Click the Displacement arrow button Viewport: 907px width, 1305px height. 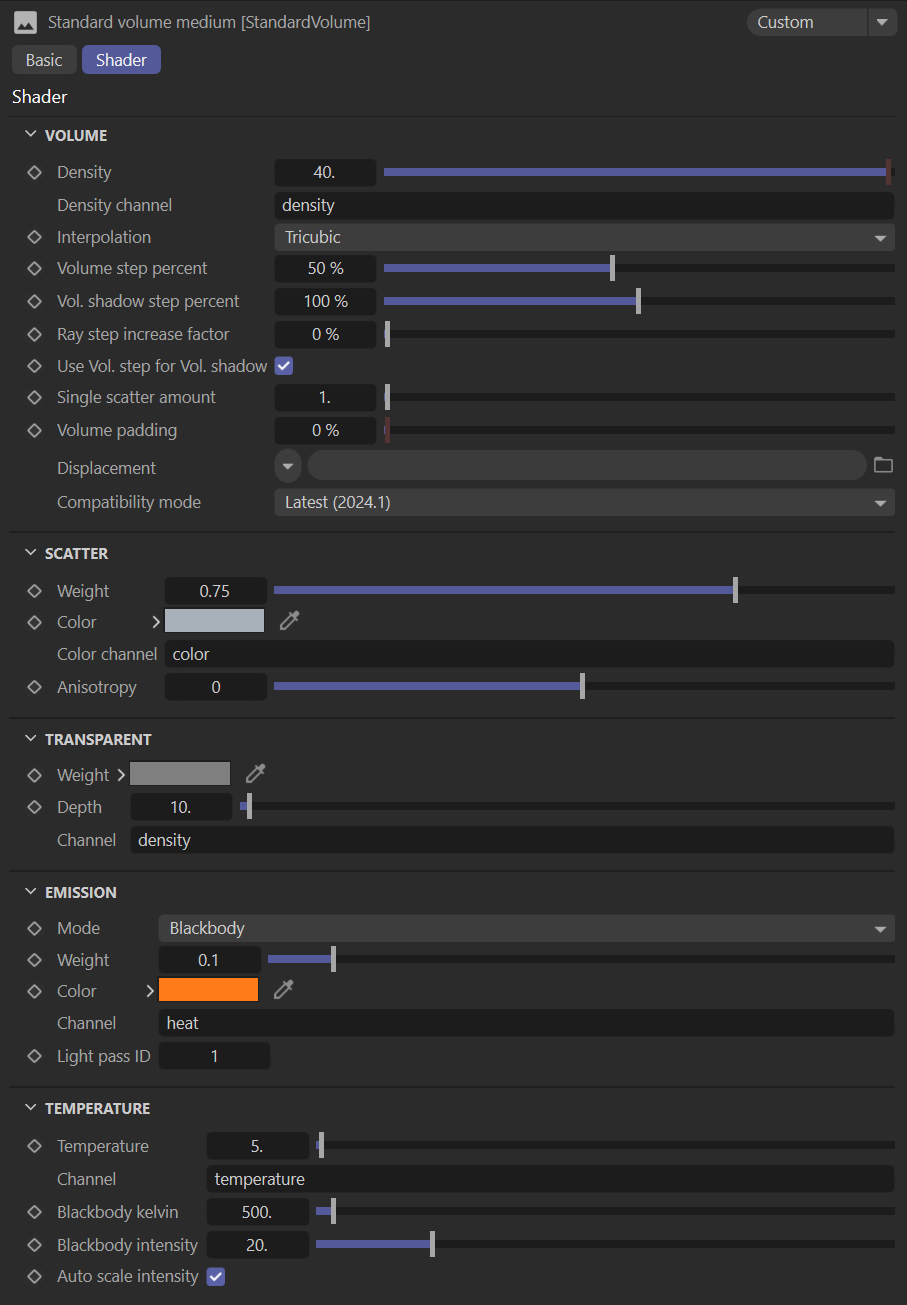tap(288, 466)
